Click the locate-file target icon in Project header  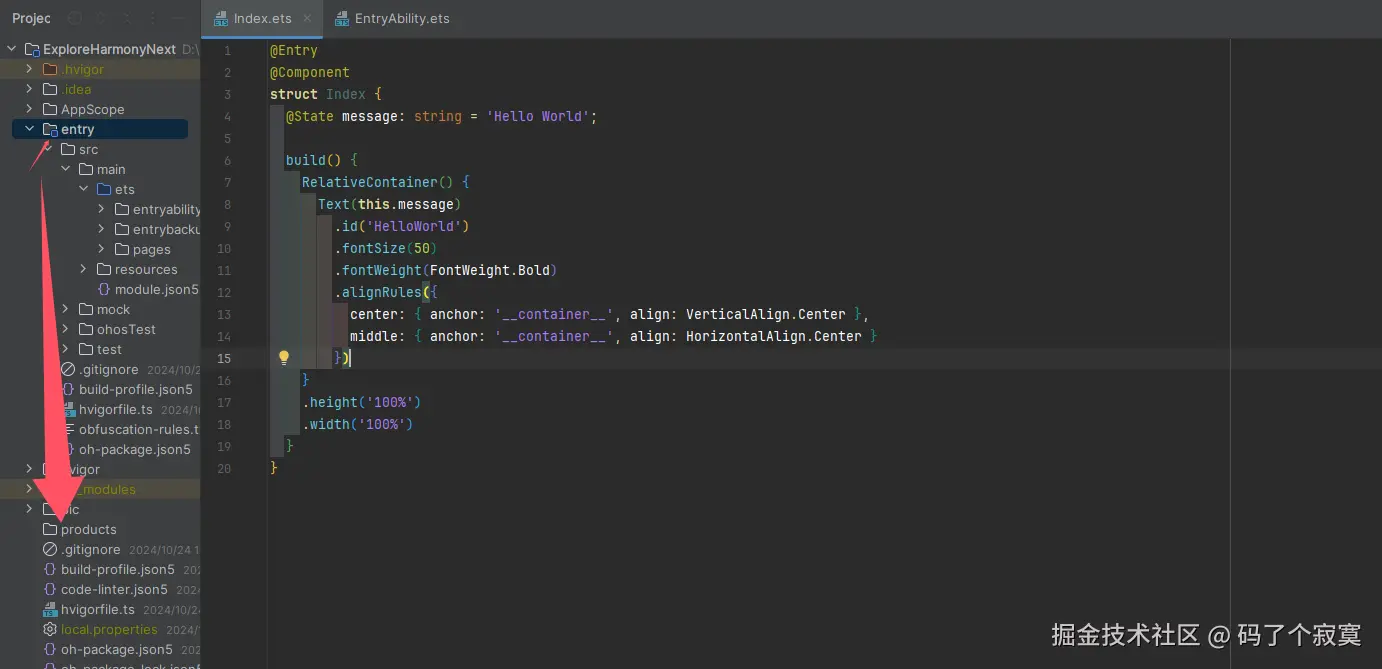[x=76, y=18]
